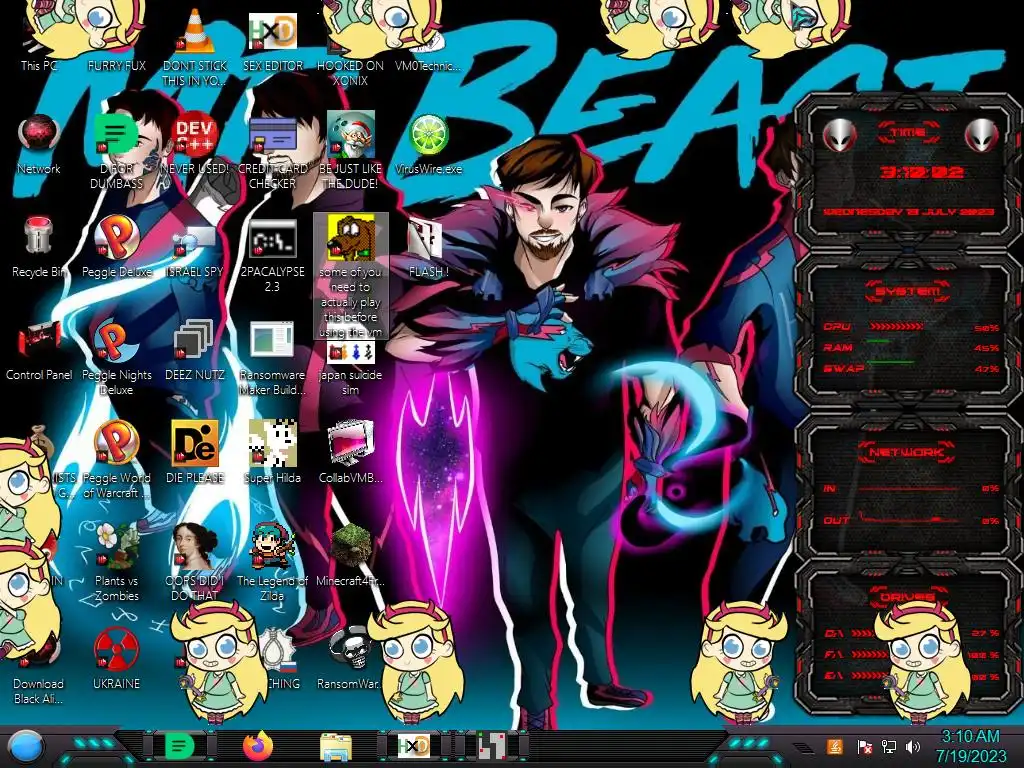Image resolution: width=1024 pixels, height=768 pixels.
Task: Open Minecraft4Fr... grass block icon
Action: (x=350, y=546)
